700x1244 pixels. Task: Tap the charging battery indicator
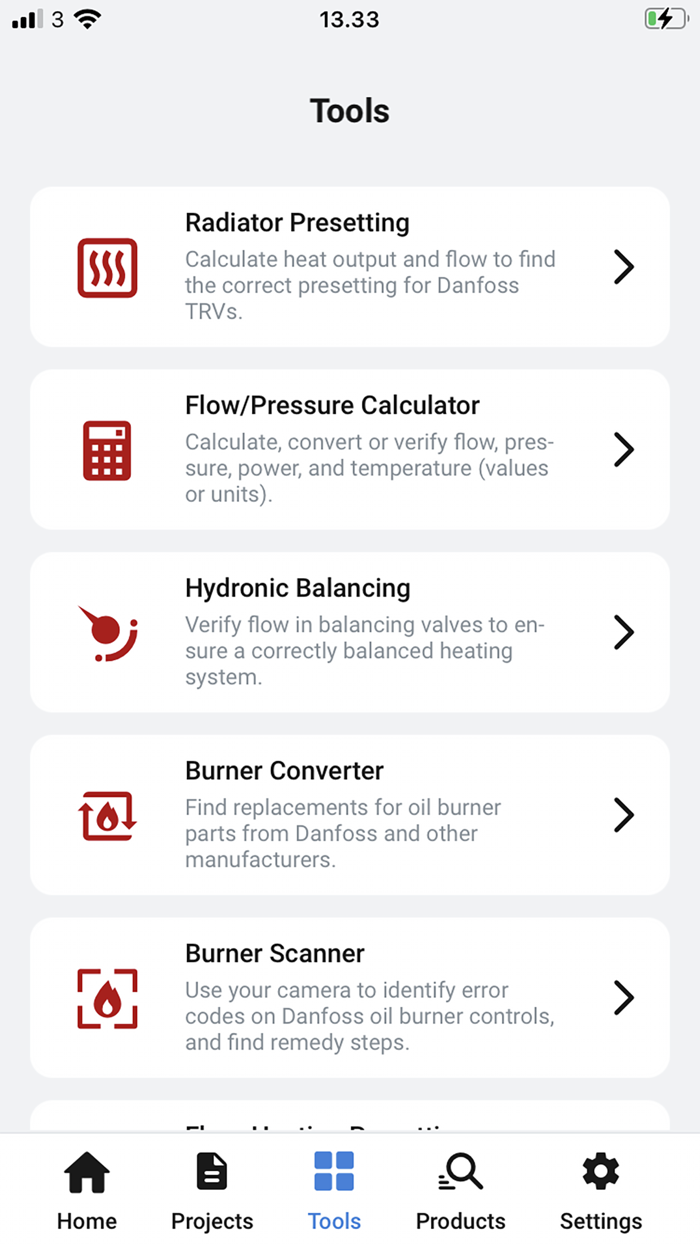coord(665,18)
